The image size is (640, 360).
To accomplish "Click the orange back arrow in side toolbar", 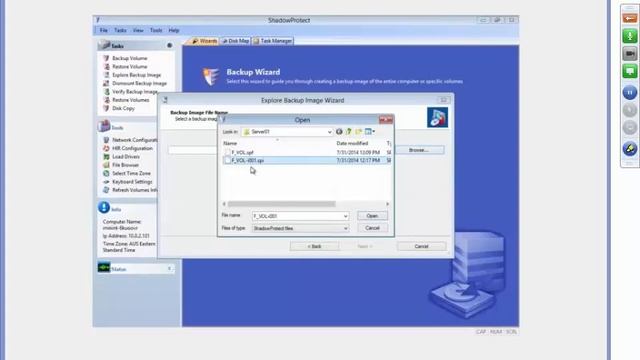I will [630, 19].
